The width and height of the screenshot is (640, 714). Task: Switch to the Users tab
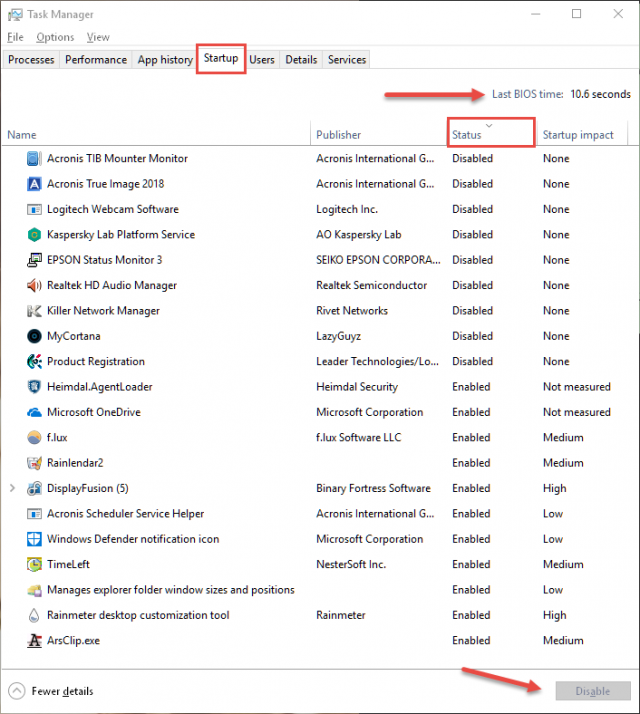point(262,60)
